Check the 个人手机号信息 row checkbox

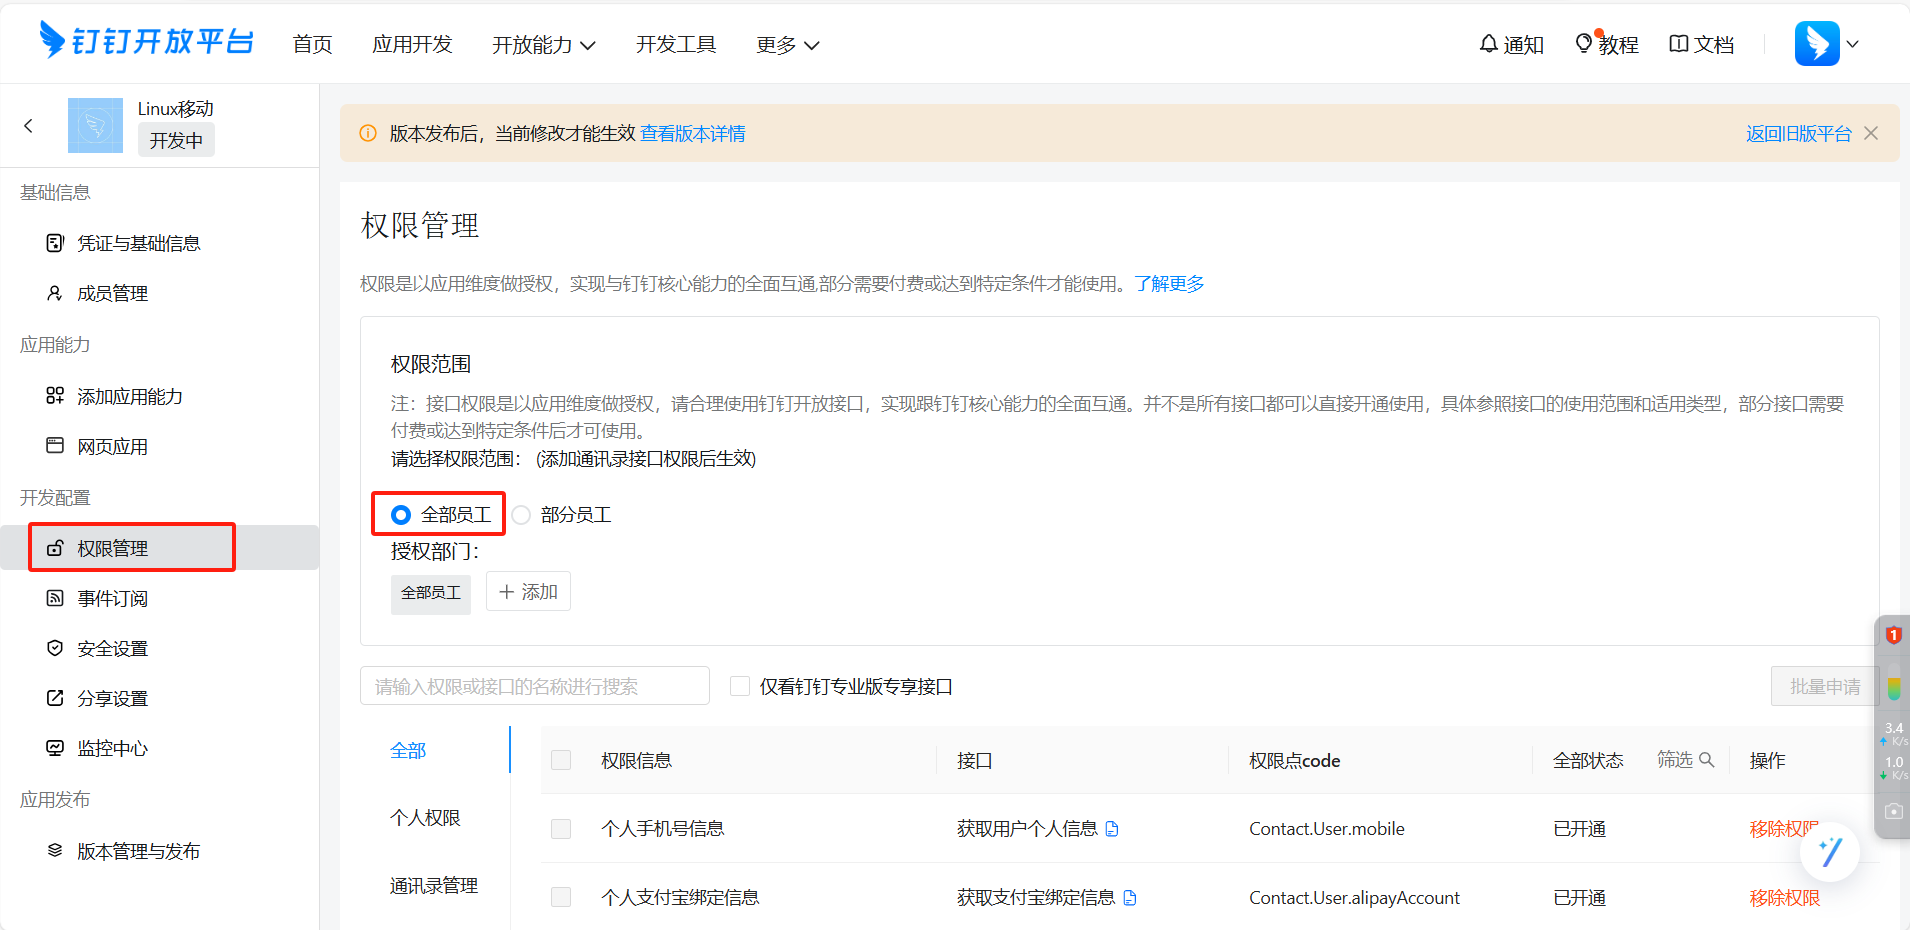(x=561, y=829)
